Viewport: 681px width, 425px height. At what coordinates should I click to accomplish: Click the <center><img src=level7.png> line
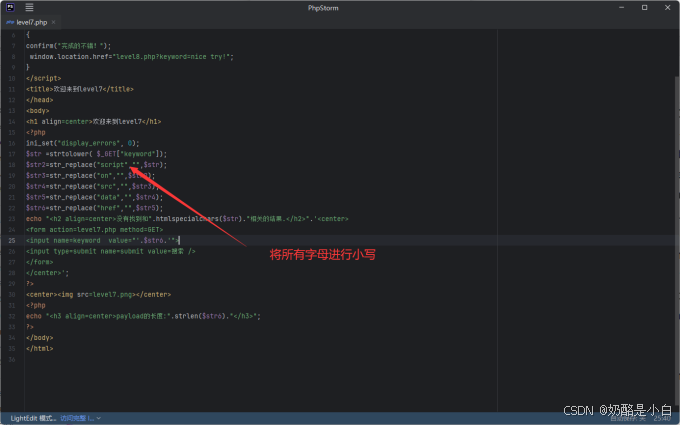(99, 295)
